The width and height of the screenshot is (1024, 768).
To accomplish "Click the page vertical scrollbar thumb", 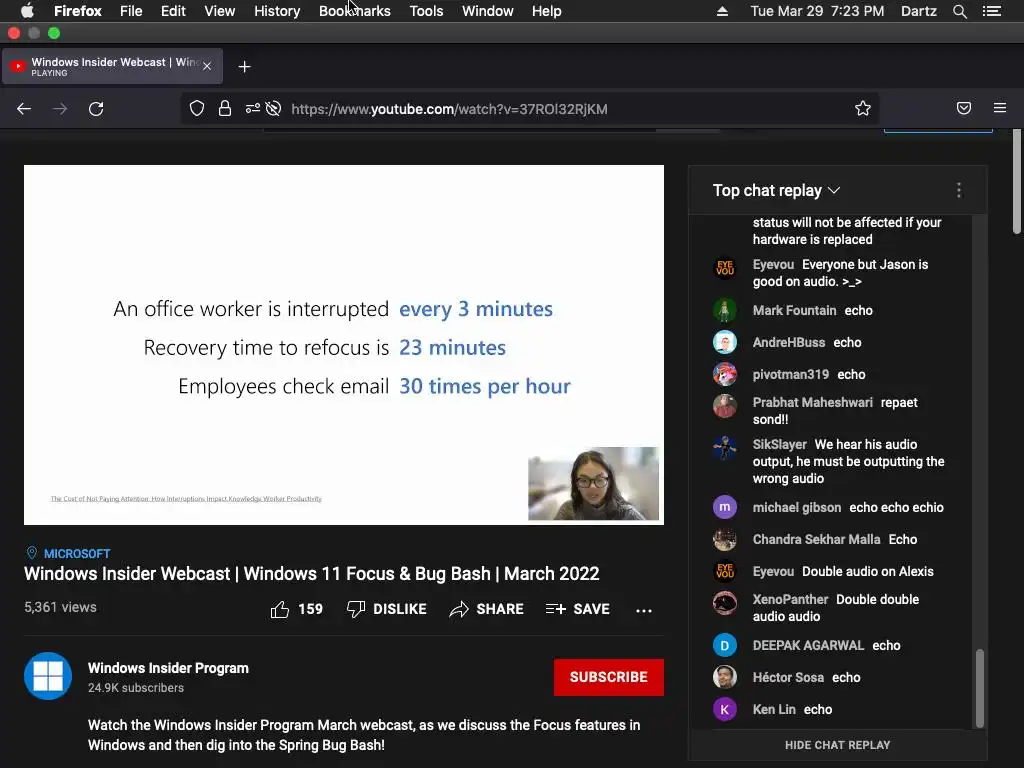I will pos(1017,181).
